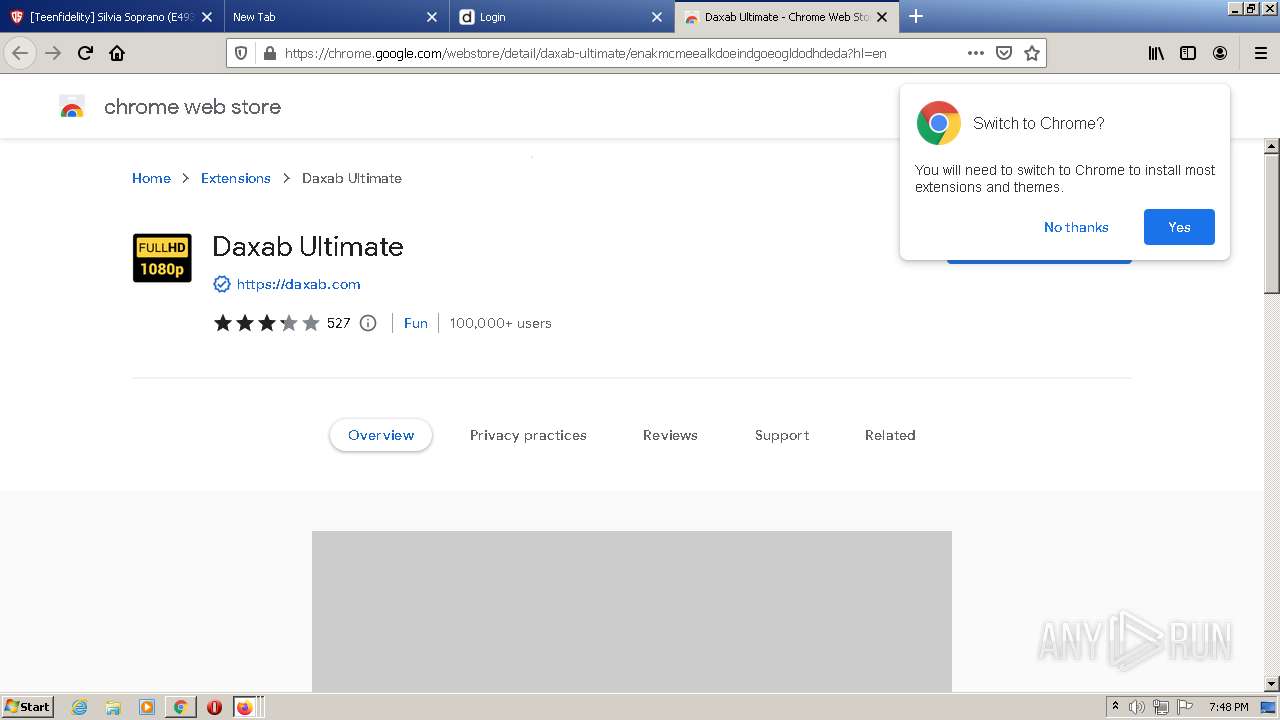Click the verified publisher badge icon
This screenshot has height=720, width=1280.
click(x=222, y=284)
